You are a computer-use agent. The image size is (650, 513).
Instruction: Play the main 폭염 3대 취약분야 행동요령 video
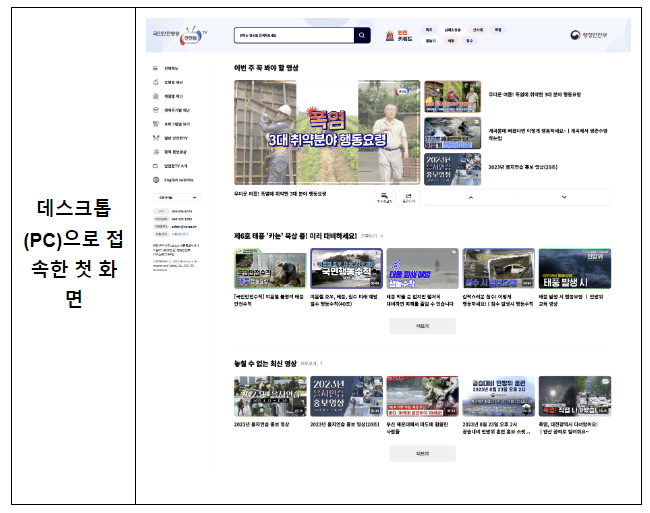[327, 132]
